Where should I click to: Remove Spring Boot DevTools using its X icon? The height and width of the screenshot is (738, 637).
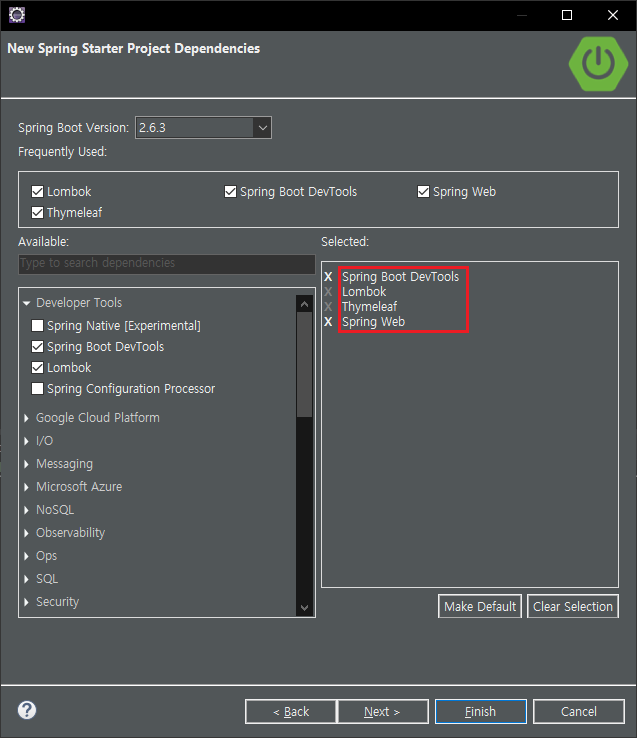pos(328,277)
